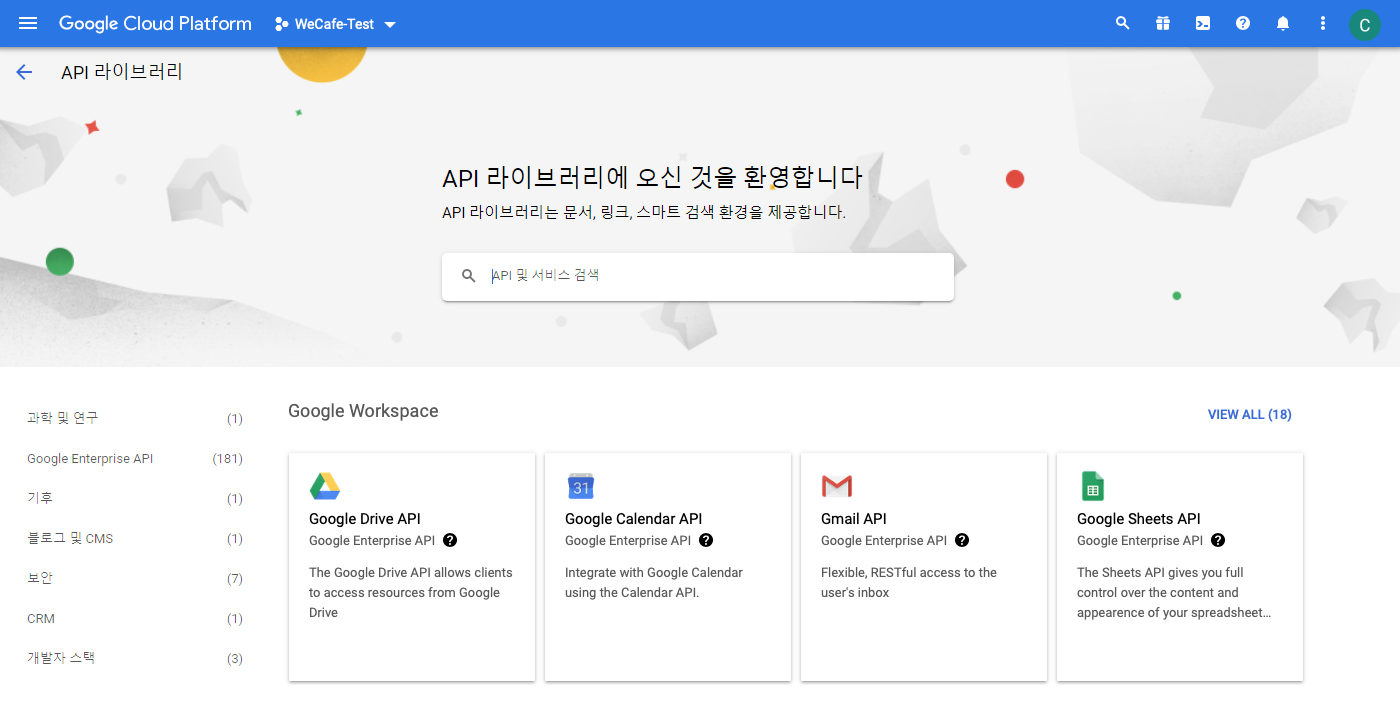Go back using the back arrow
This screenshot has height=709, width=1400.
(x=24, y=72)
